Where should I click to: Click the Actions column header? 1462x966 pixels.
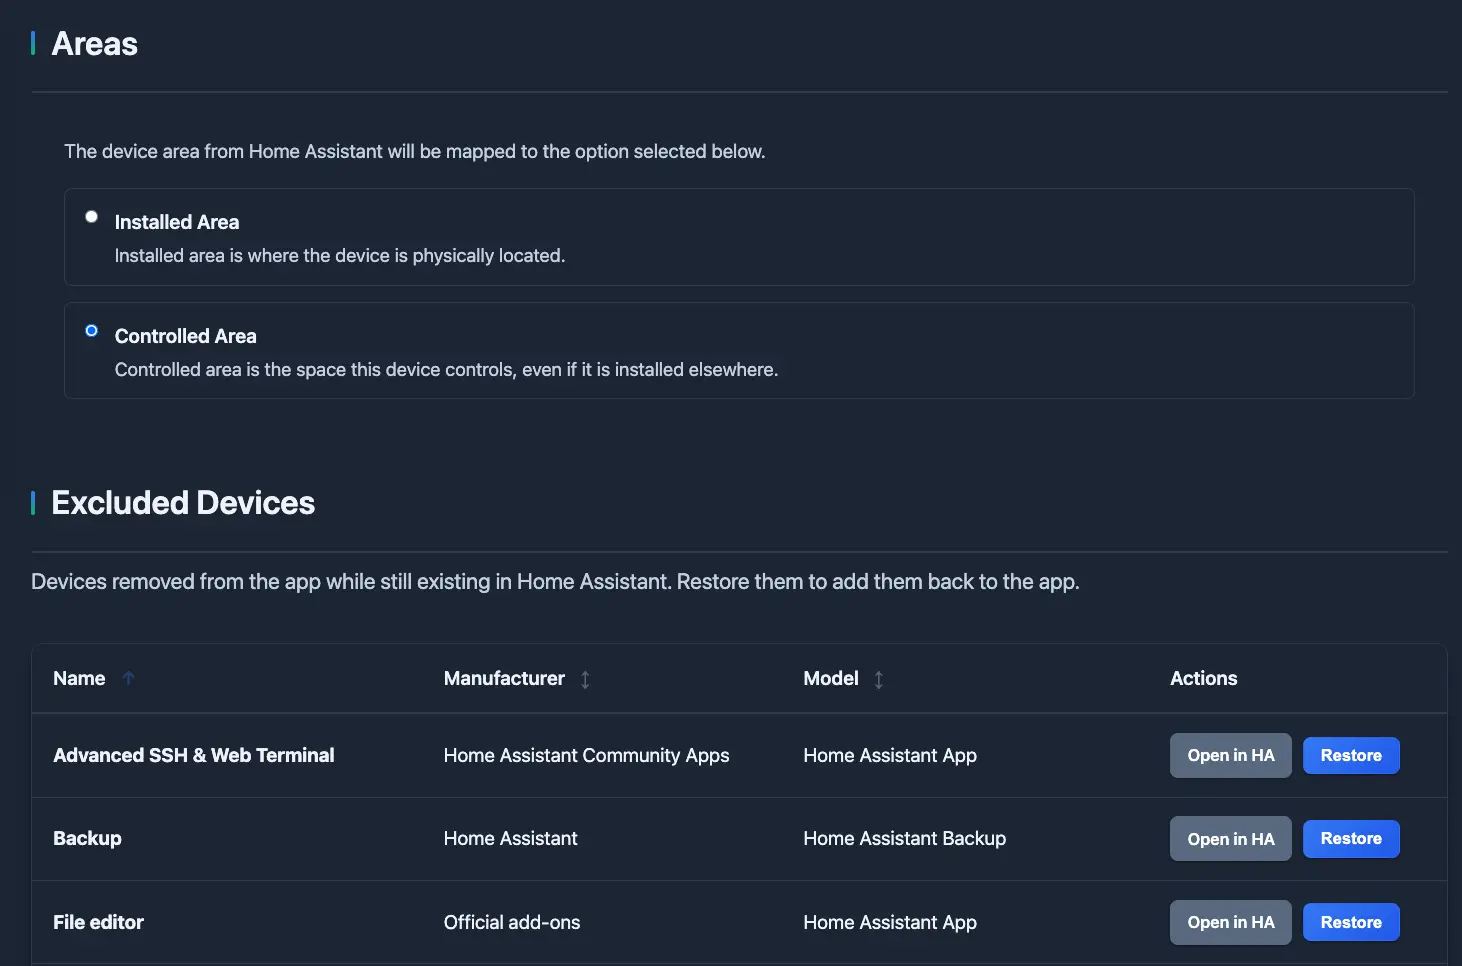click(1203, 678)
